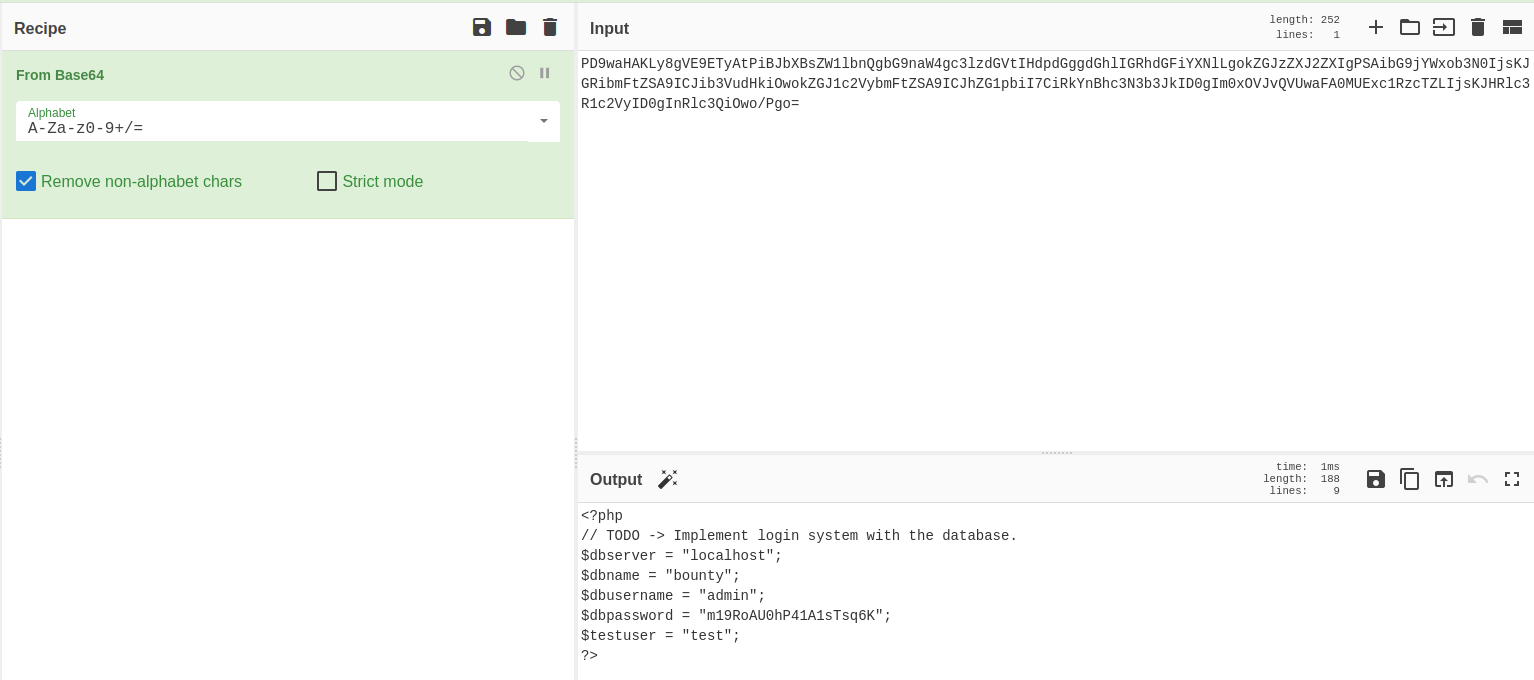The height and width of the screenshot is (680, 1534).
Task: Open file as input
Action: pyautogui.click(x=1444, y=27)
